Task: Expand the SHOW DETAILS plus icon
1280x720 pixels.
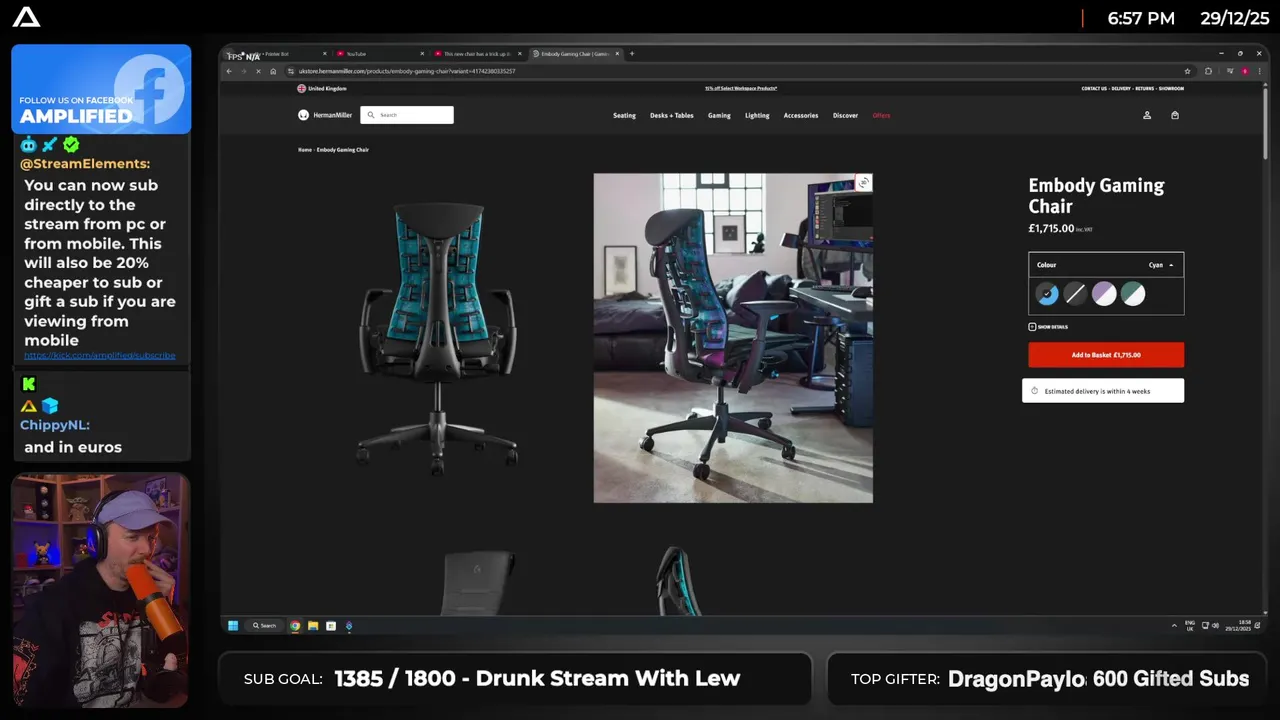Action: (1032, 327)
